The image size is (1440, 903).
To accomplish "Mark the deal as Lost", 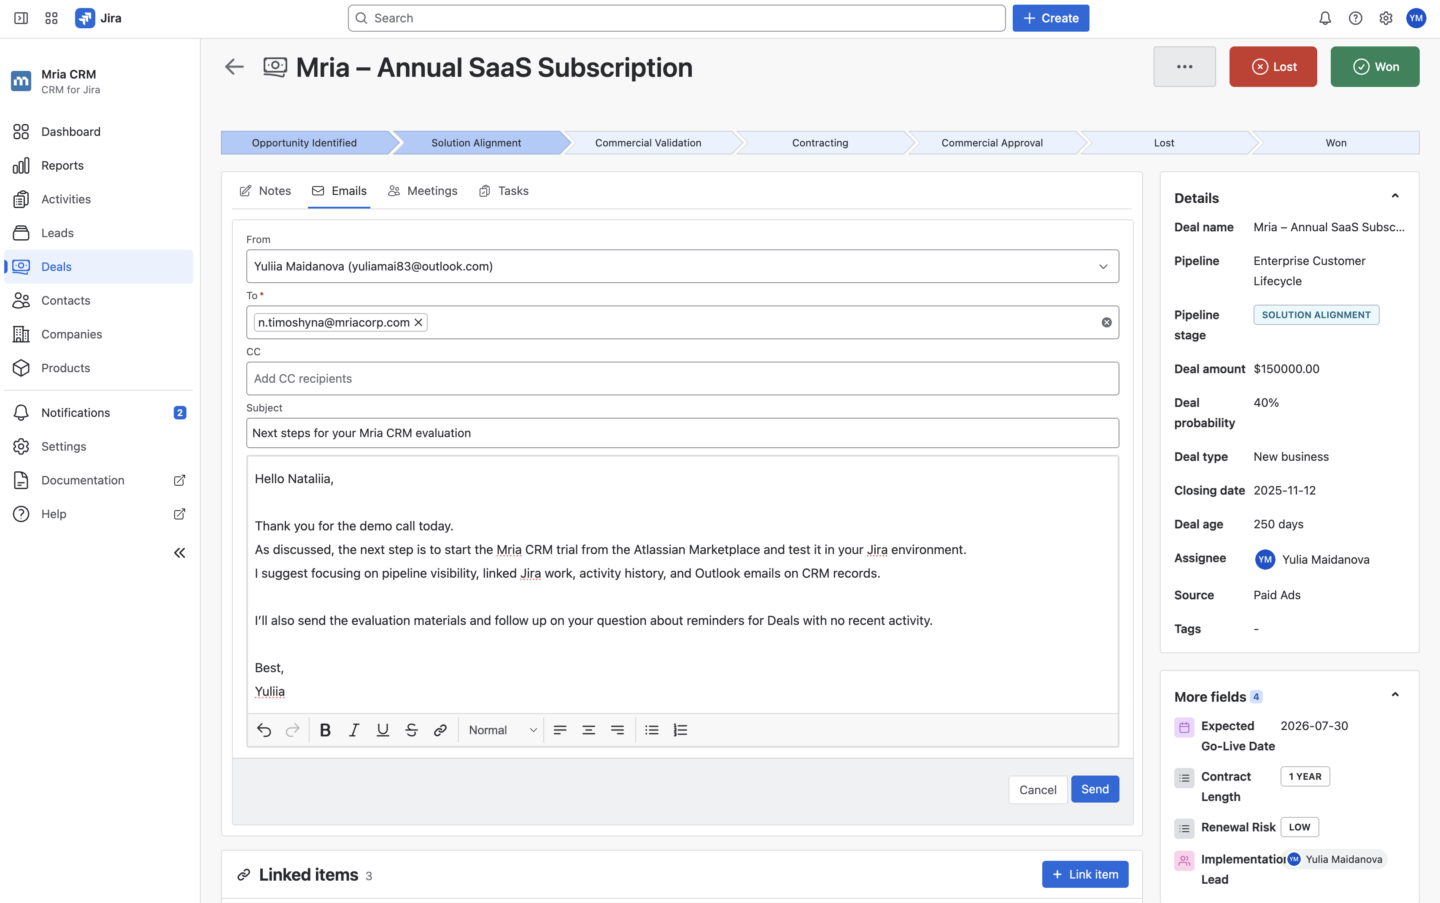I will (x=1273, y=67).
